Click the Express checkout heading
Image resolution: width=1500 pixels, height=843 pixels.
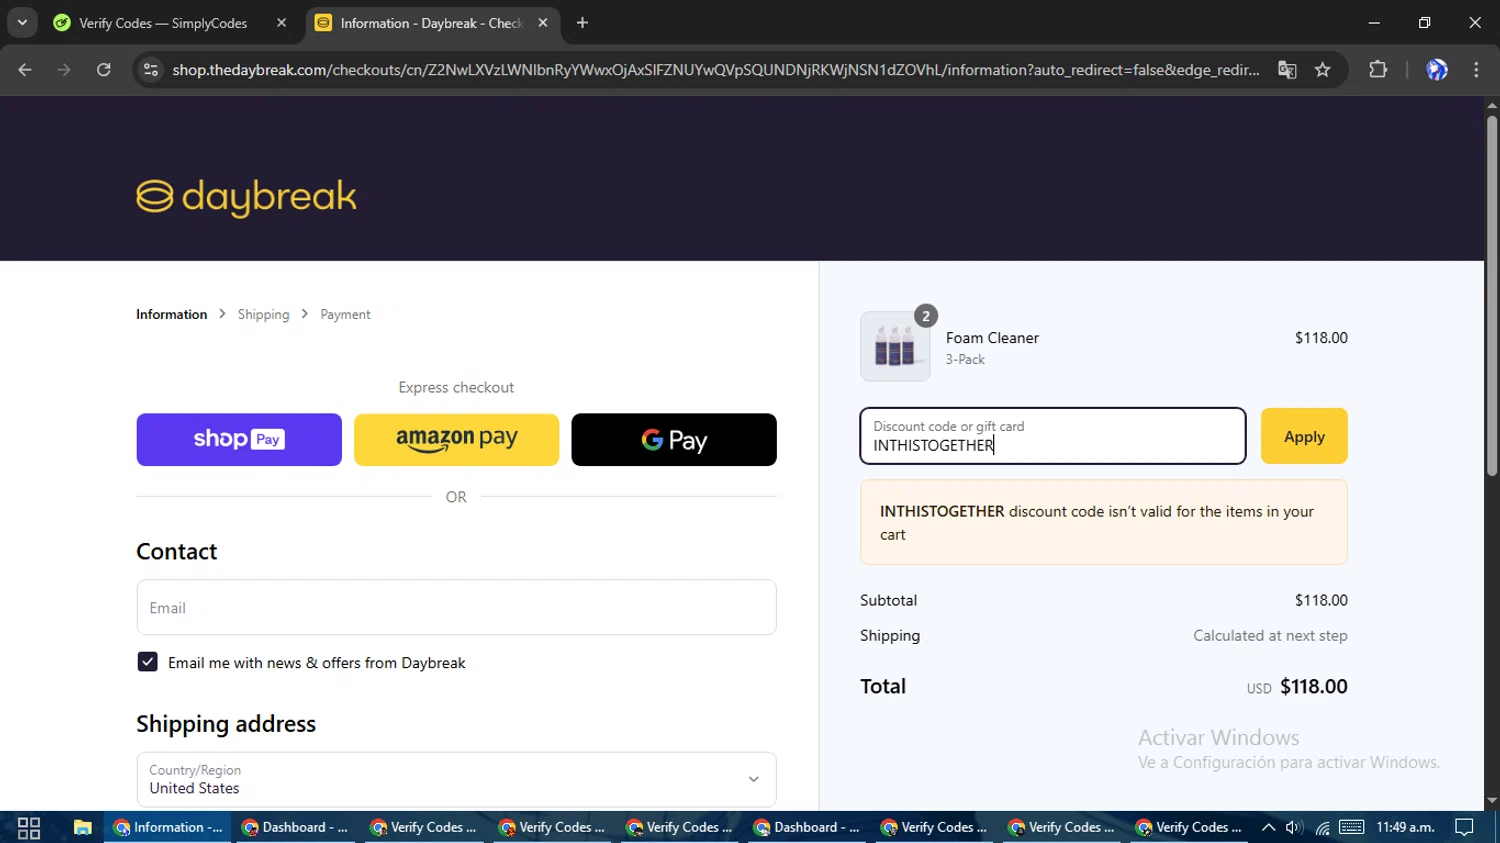456,387
